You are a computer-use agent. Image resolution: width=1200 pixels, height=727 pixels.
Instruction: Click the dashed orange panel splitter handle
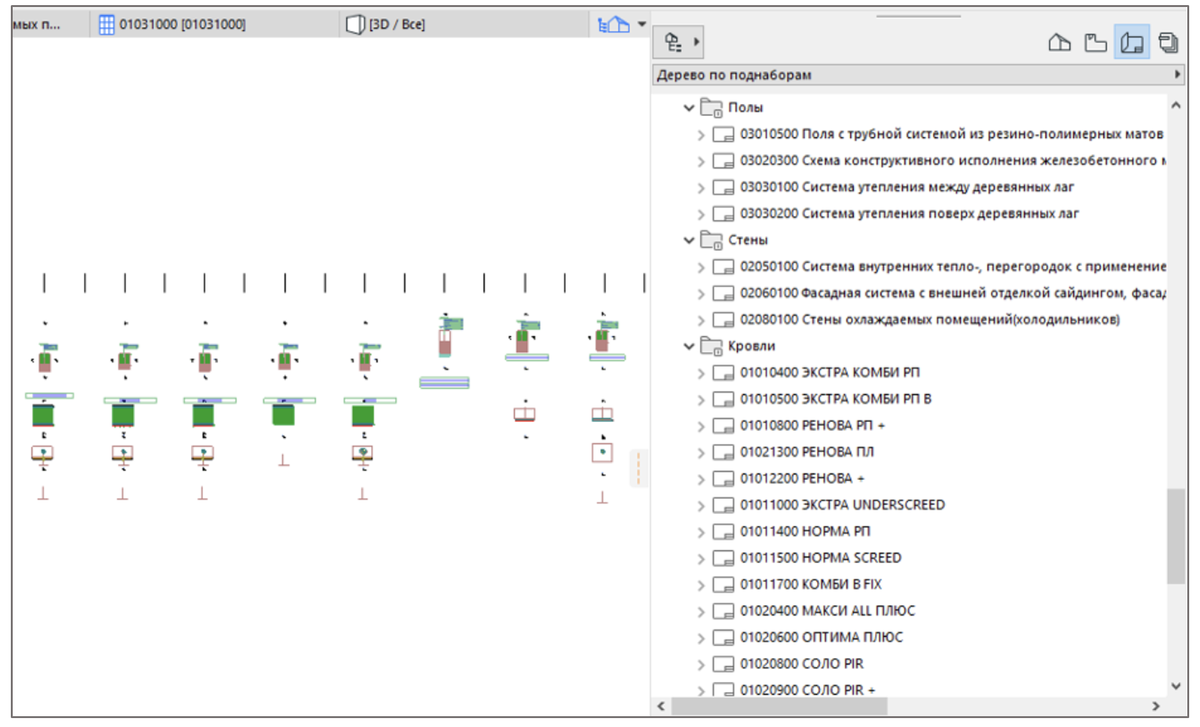[638, 469]
